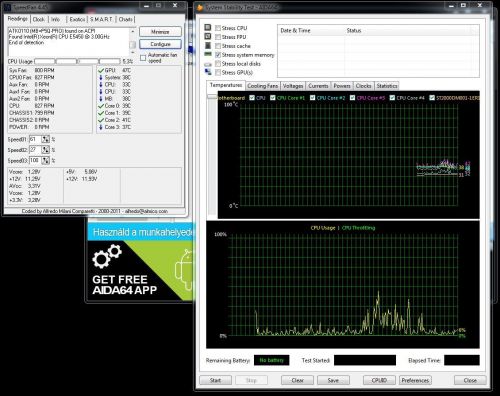The width and height of the screenshot is (500, 396).
Task: Tick Automatic fan speed checkbox in SpeedFan
Action: pyautogui.click(x=143, y=58)
